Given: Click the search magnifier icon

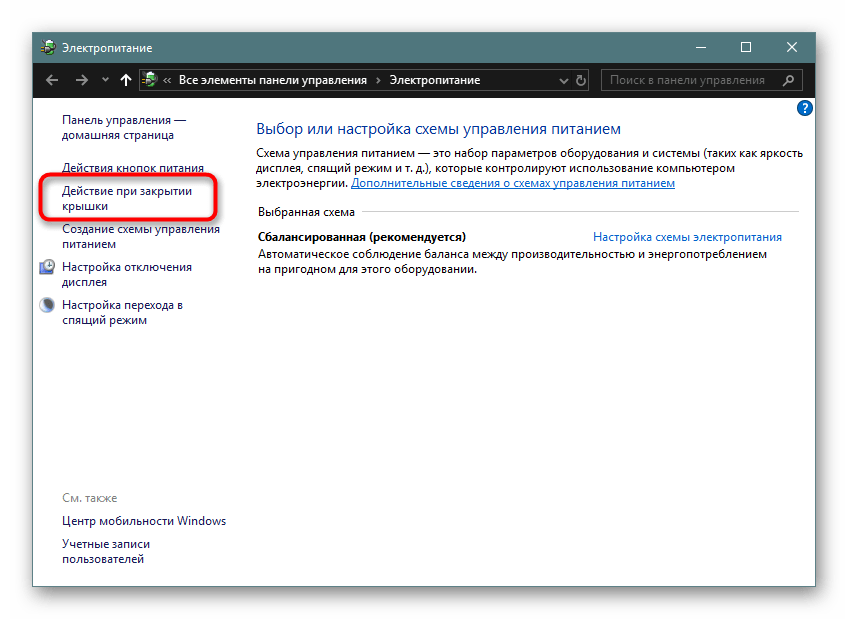Looking at the screenshot, I should tap(789, 80).
